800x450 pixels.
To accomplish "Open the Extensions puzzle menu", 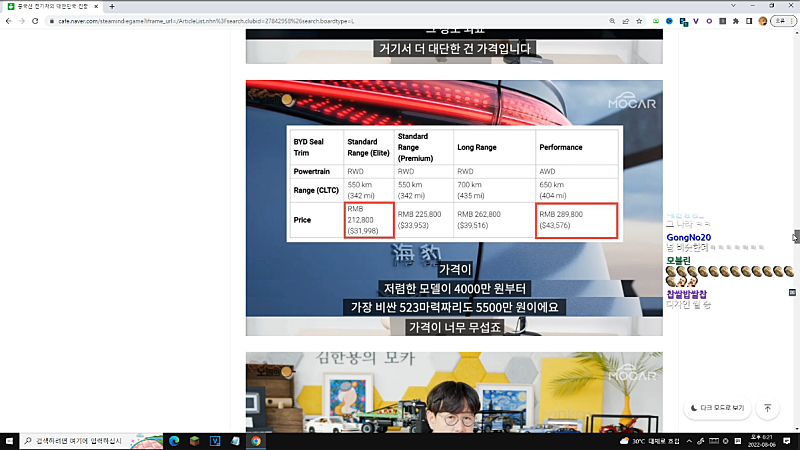I will coord(736,21).
